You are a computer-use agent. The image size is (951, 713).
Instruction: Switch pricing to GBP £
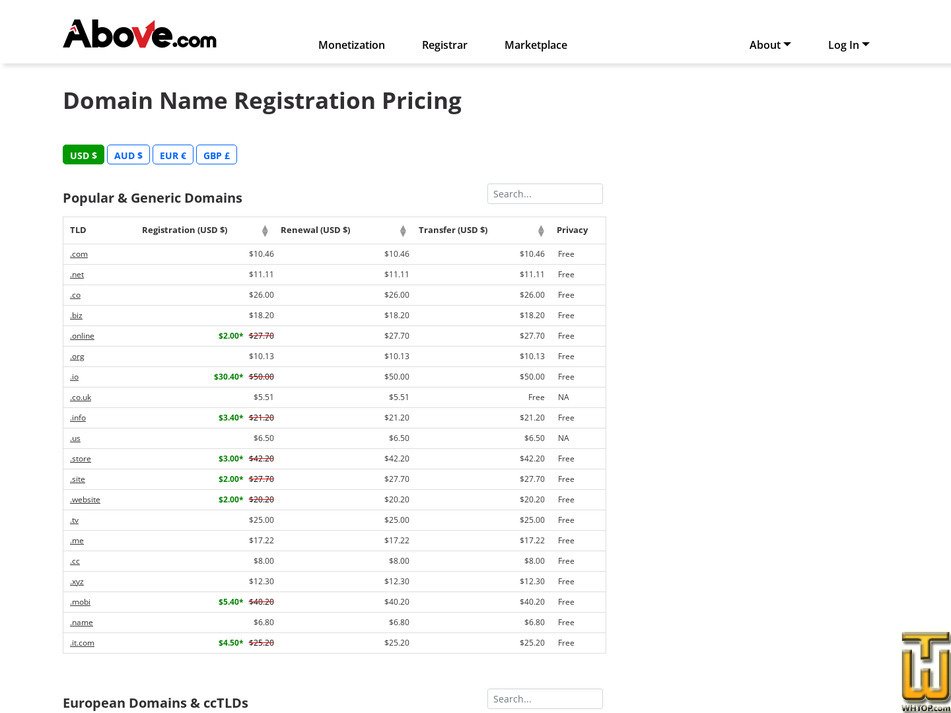click(217, 155)
